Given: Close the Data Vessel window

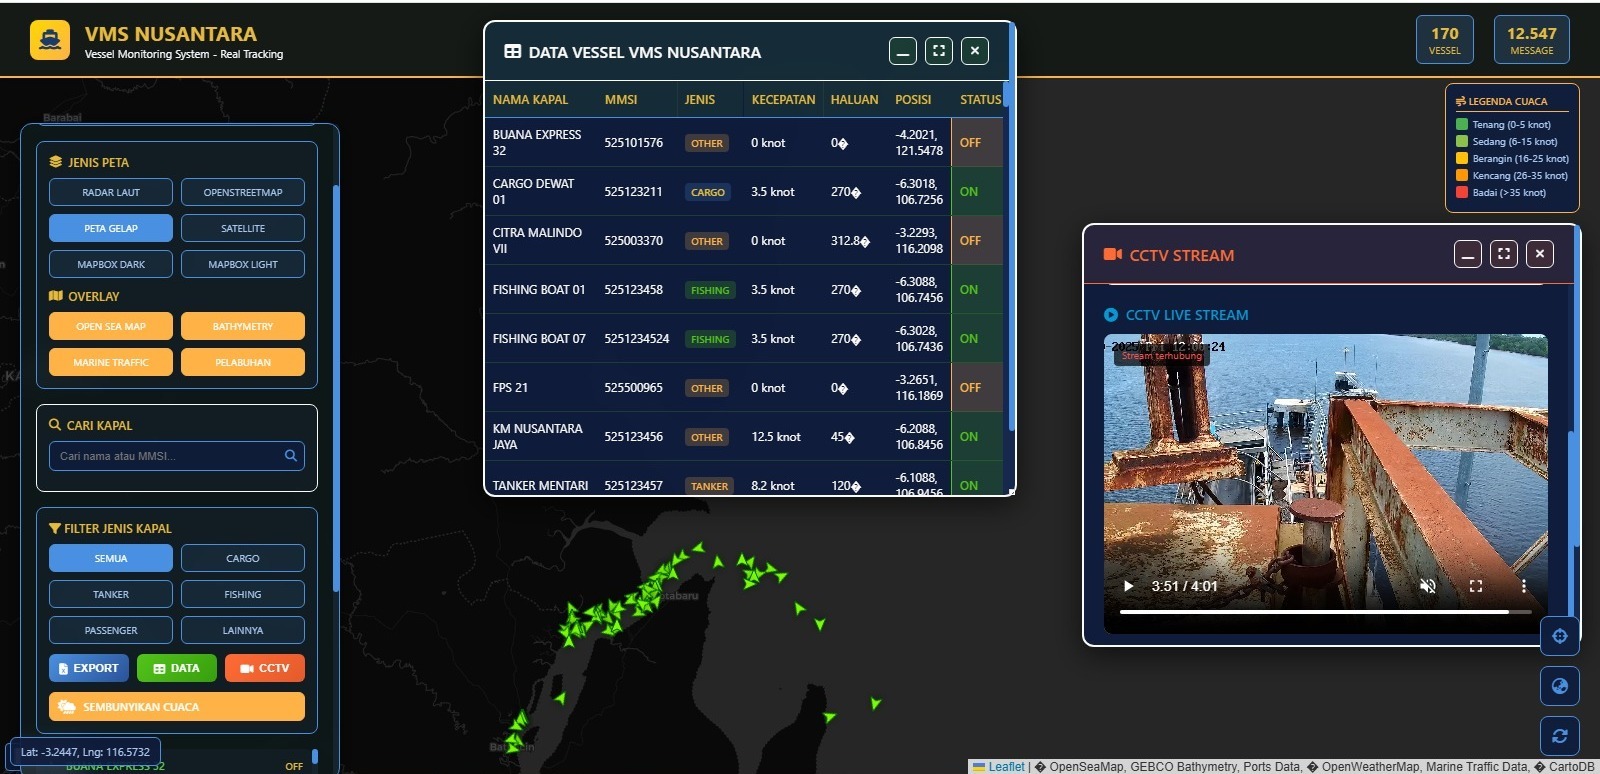Looking at the screenshot, I should (975, 51).
